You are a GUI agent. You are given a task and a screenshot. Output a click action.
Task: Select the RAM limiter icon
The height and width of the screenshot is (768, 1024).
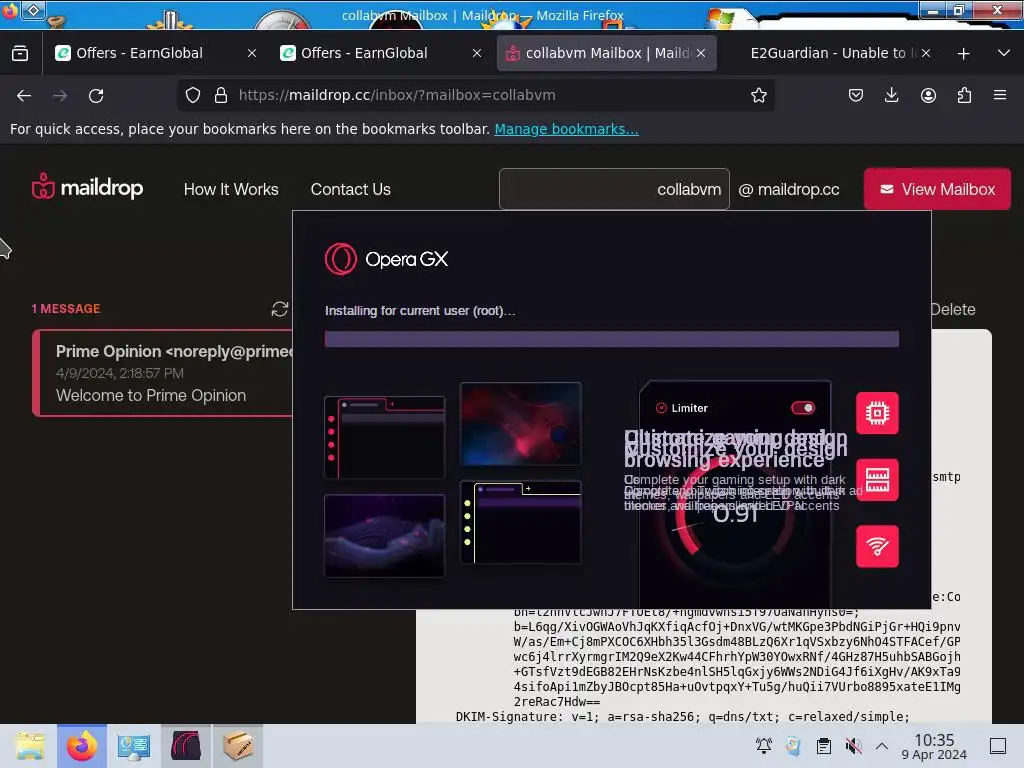pos(877,480)
